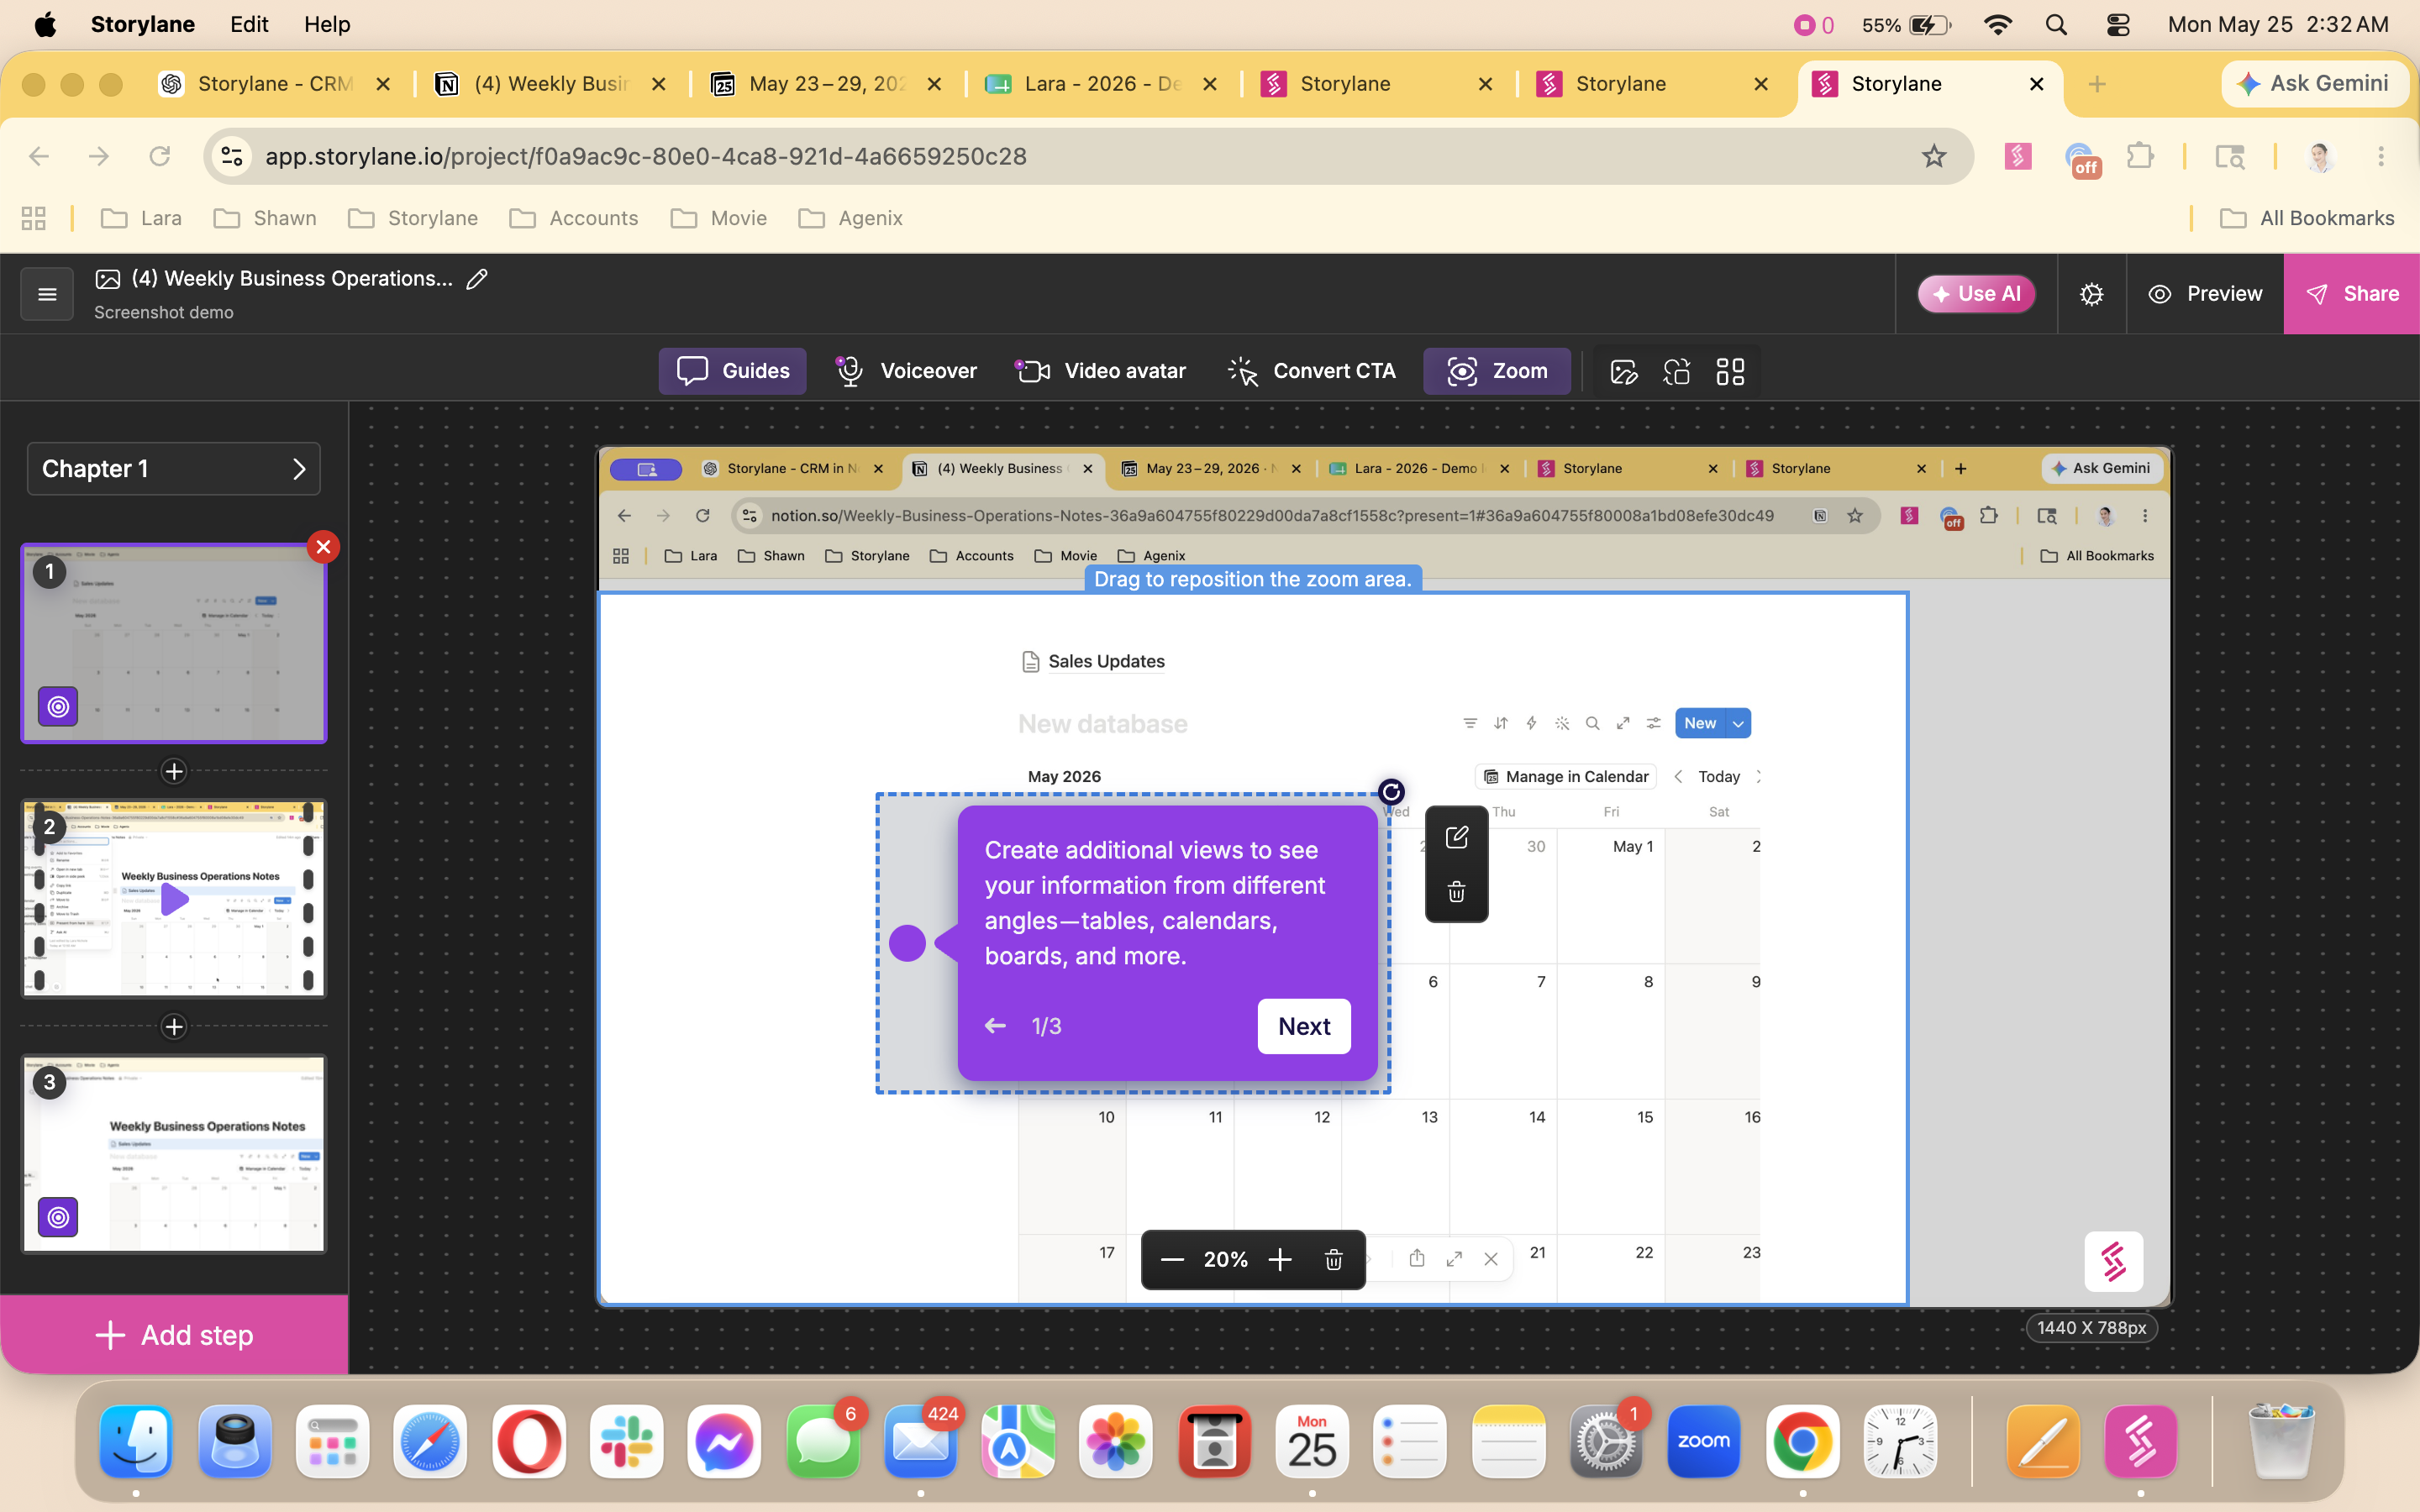This screenshot has height=1512, width=2420.
Task: Click the view settings sliders icon
Action: (1654, 723)
